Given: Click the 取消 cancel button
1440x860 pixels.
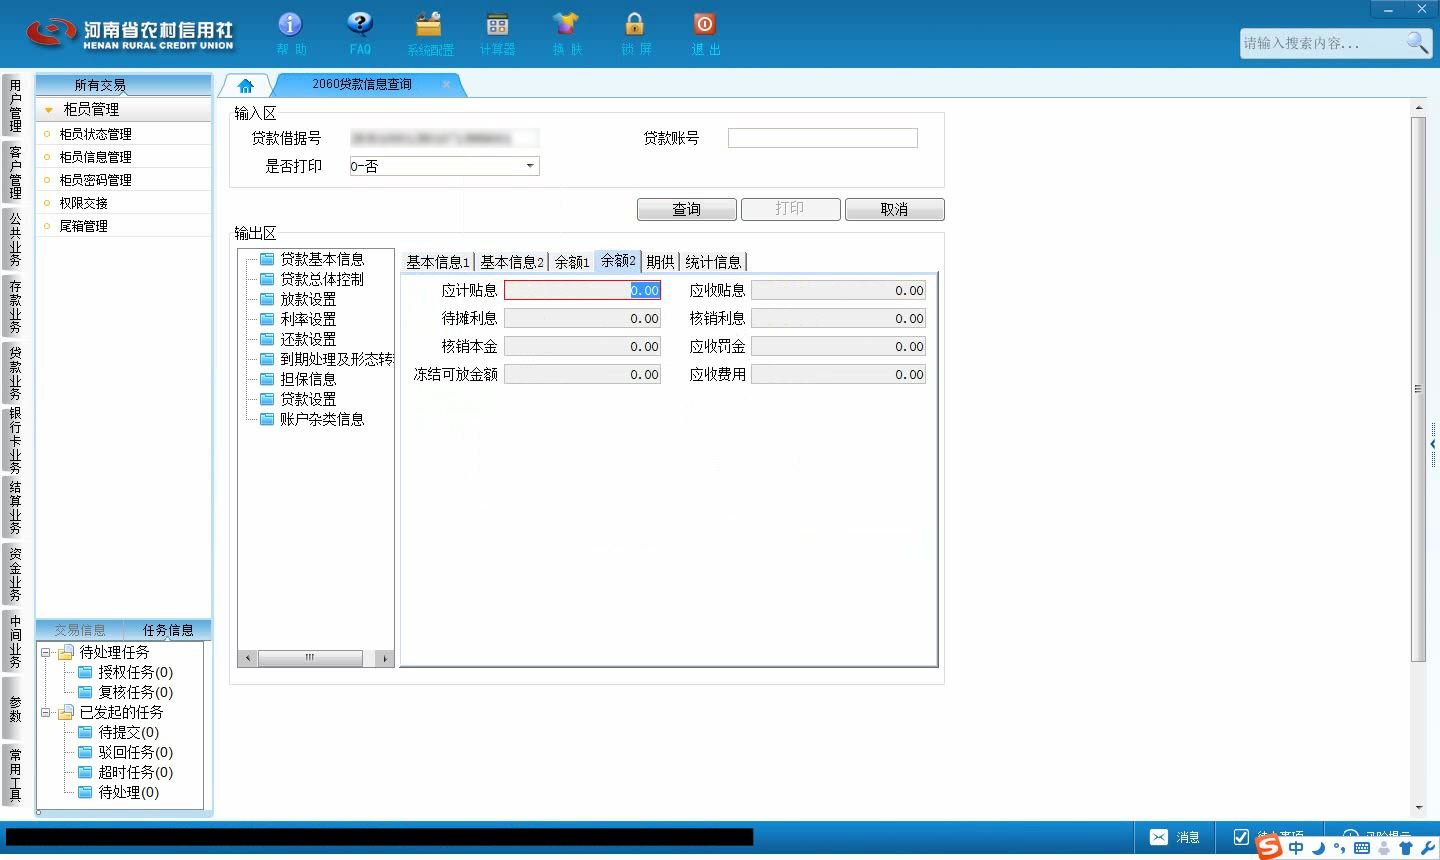Looking at the screenshot, I should 894,209.
